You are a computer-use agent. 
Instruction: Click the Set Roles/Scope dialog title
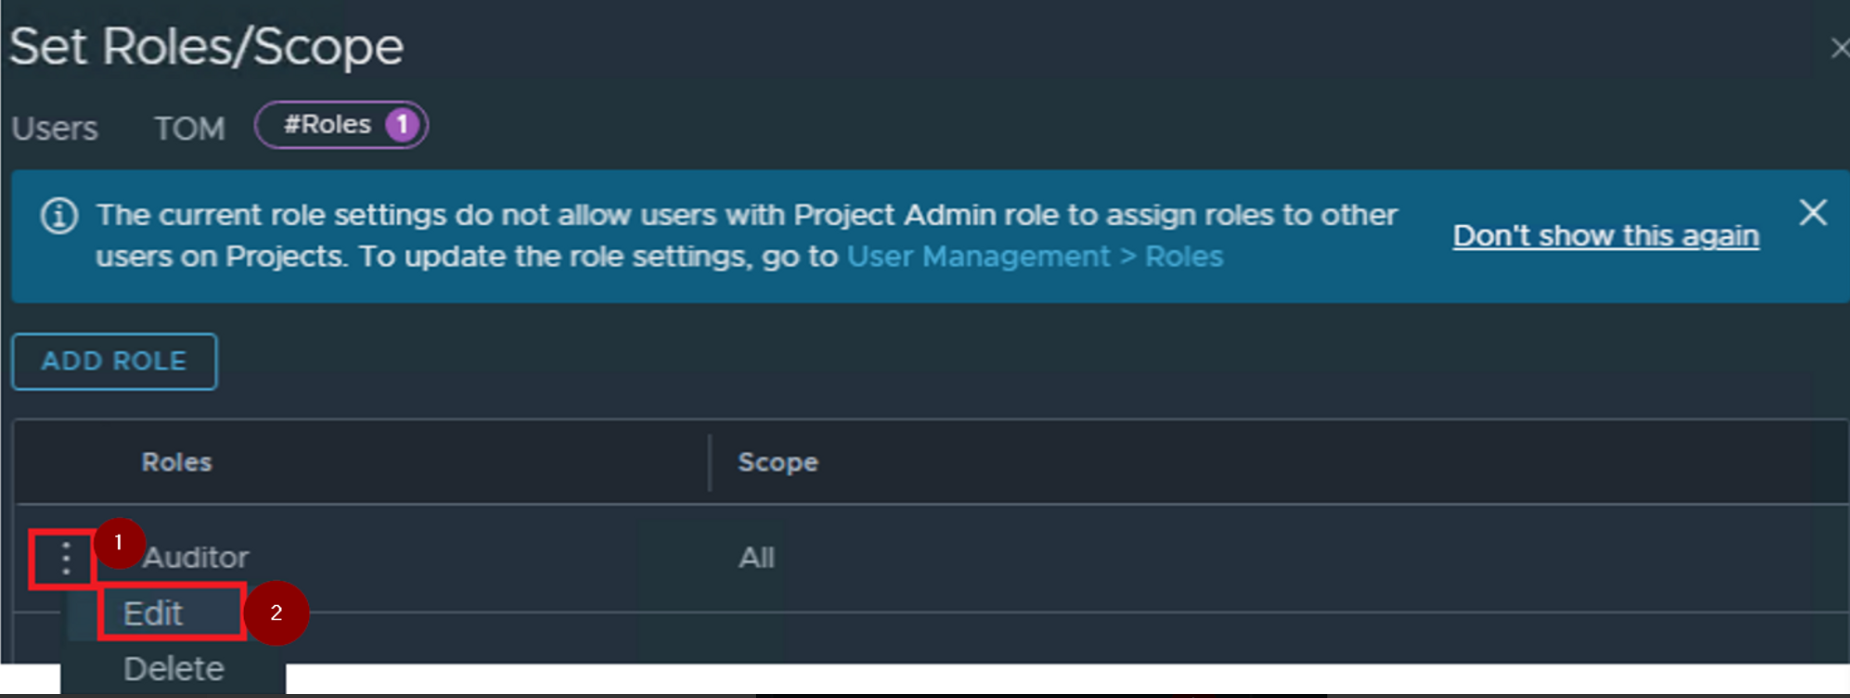207,47
